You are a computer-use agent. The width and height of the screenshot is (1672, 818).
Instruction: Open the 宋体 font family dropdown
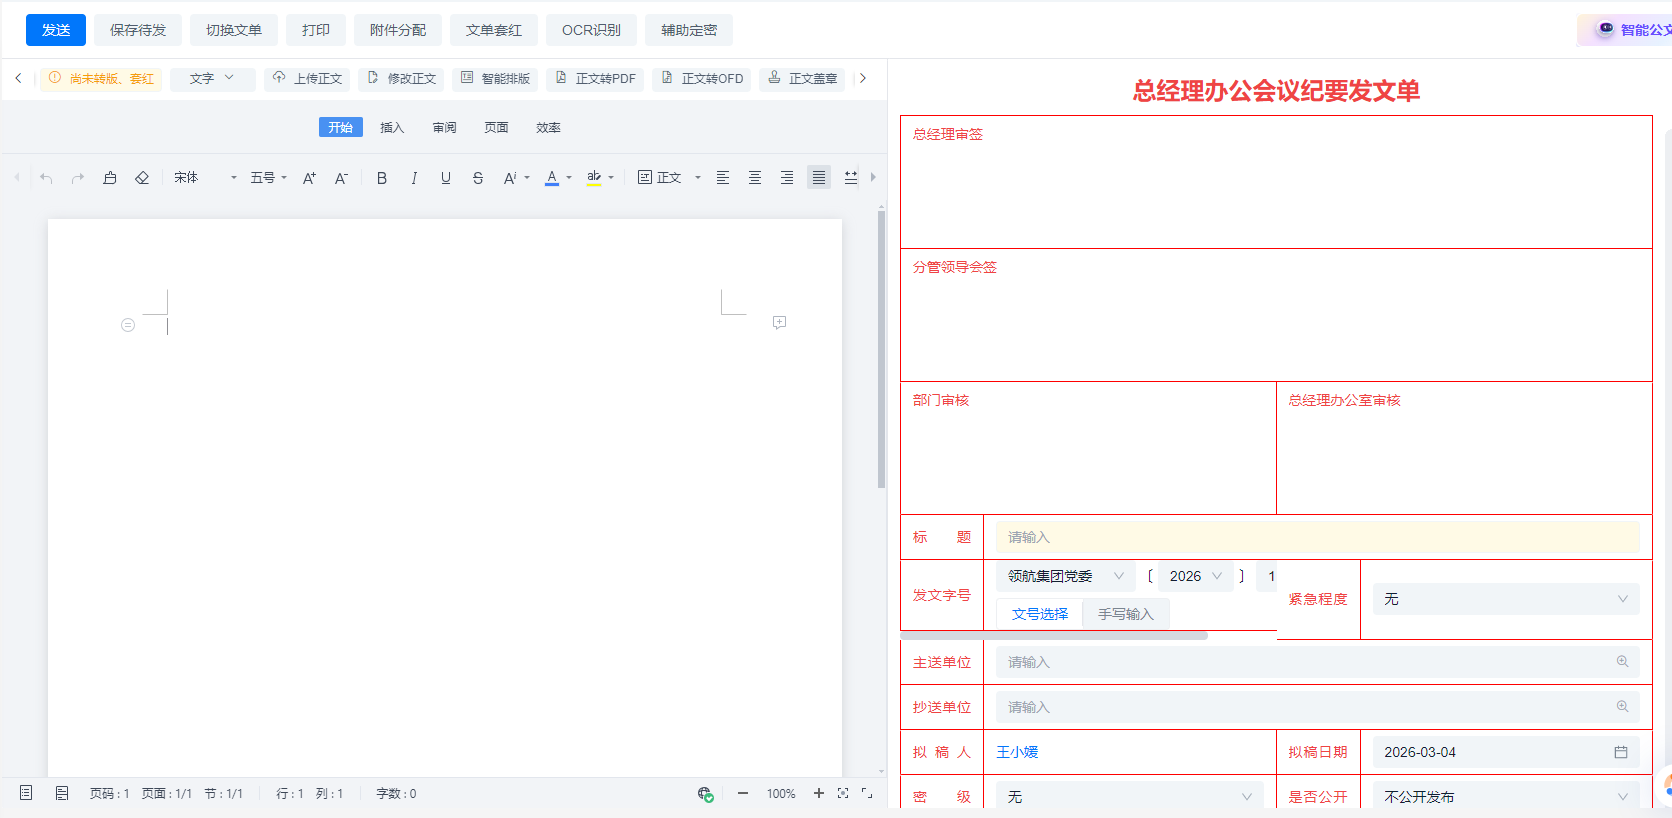tap(205, 178)
